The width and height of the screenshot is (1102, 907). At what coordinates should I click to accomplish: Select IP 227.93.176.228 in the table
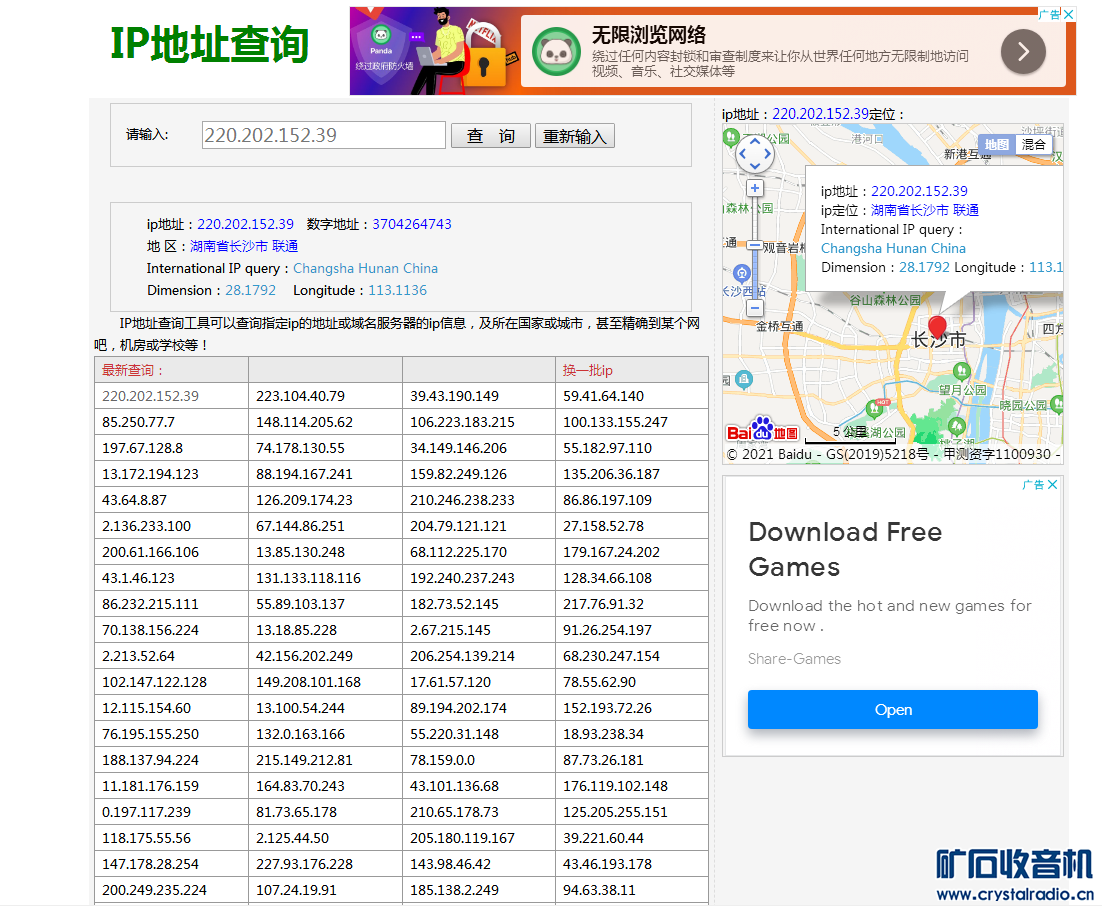point(304,864)
